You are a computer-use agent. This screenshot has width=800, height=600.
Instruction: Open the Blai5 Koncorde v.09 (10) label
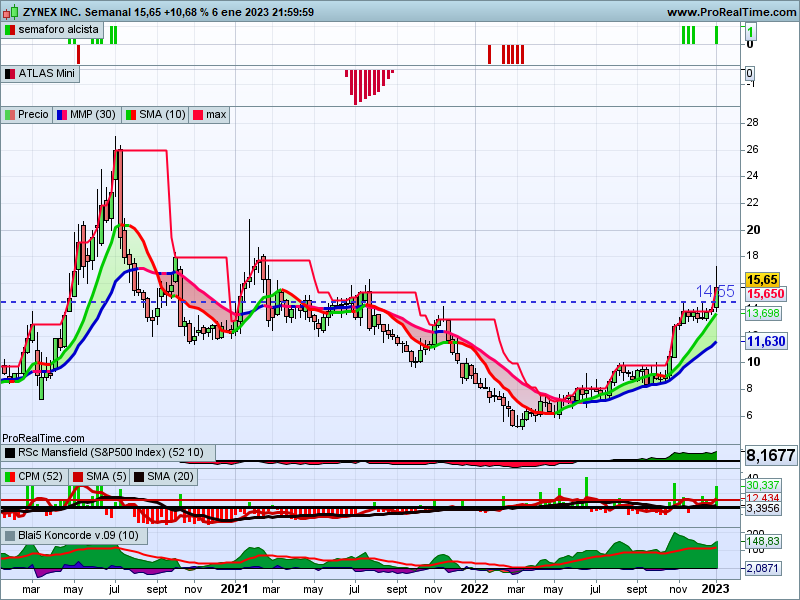74,536
